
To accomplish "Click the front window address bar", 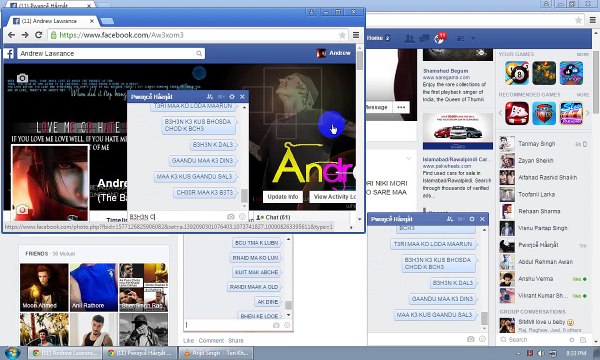I will click(x=198, y=35).
